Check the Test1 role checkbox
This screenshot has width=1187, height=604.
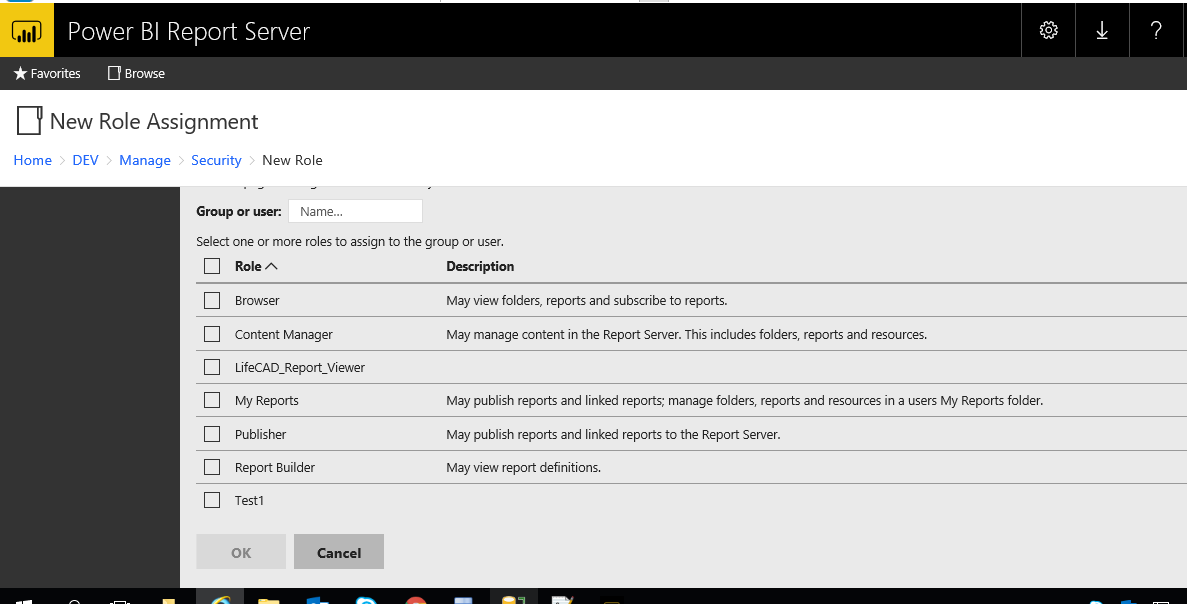[x=212, y=500]
